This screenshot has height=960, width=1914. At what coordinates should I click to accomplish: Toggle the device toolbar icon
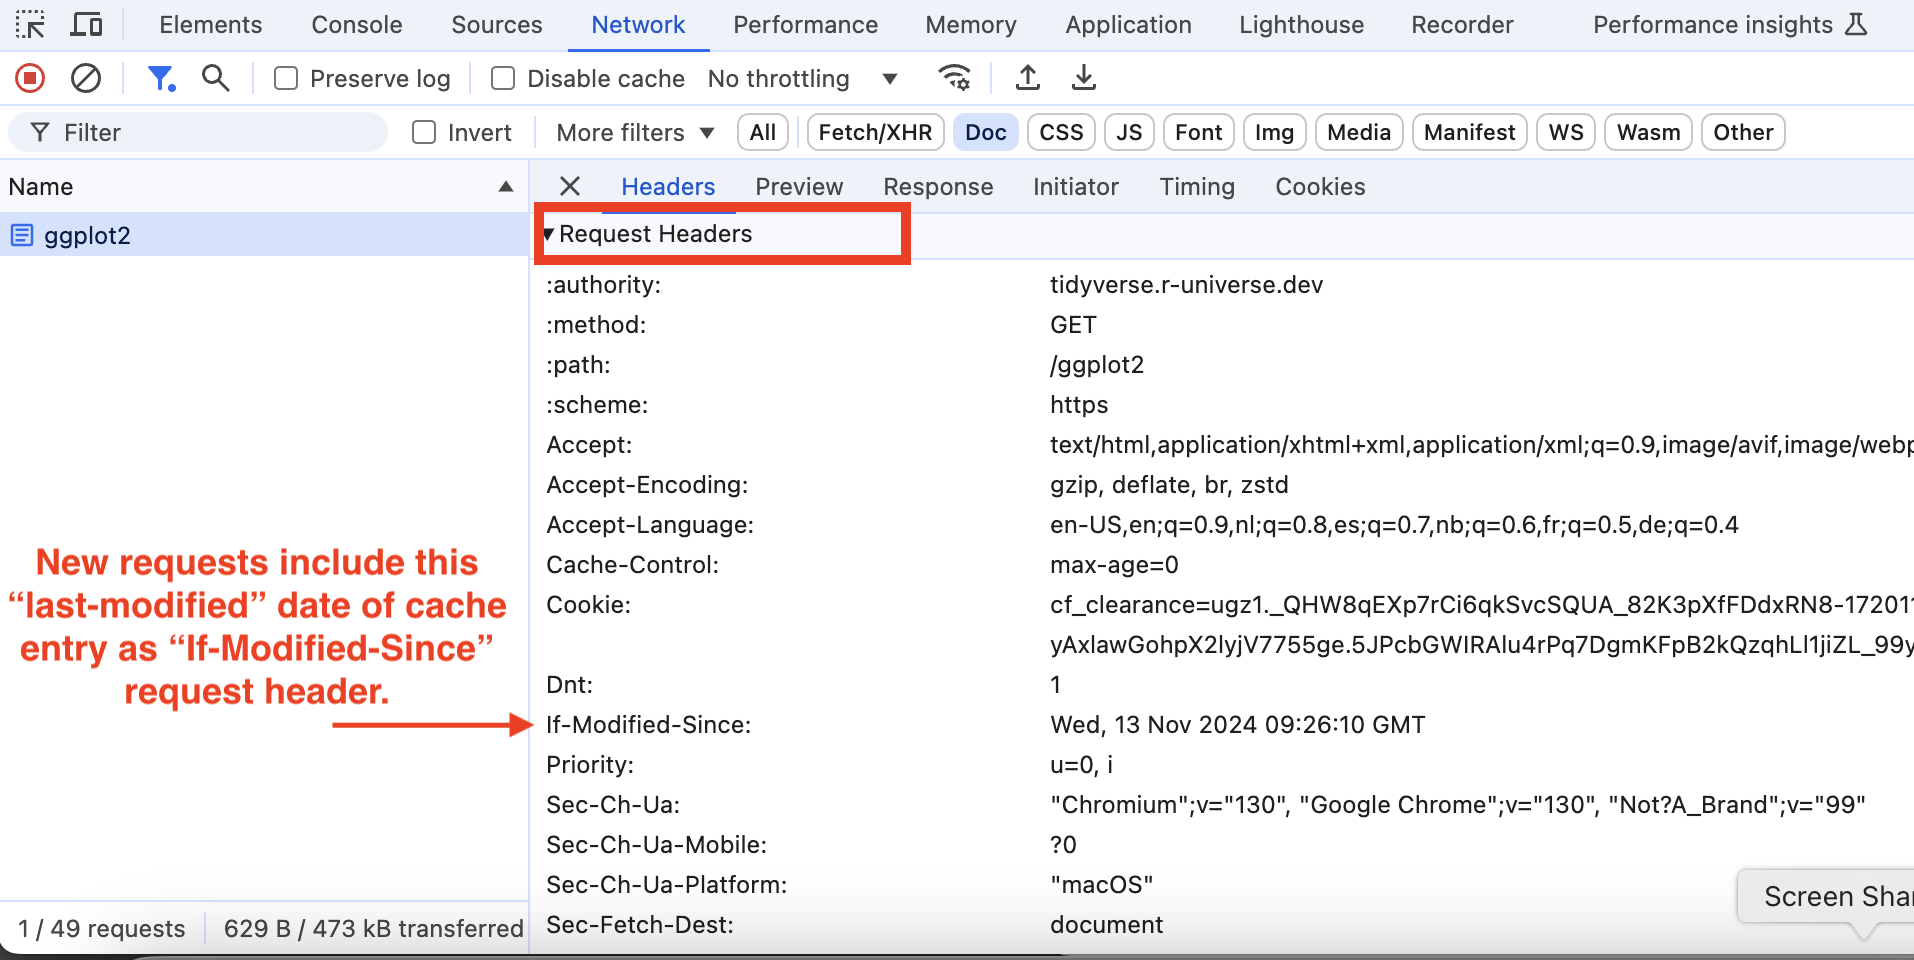[87, 24]
